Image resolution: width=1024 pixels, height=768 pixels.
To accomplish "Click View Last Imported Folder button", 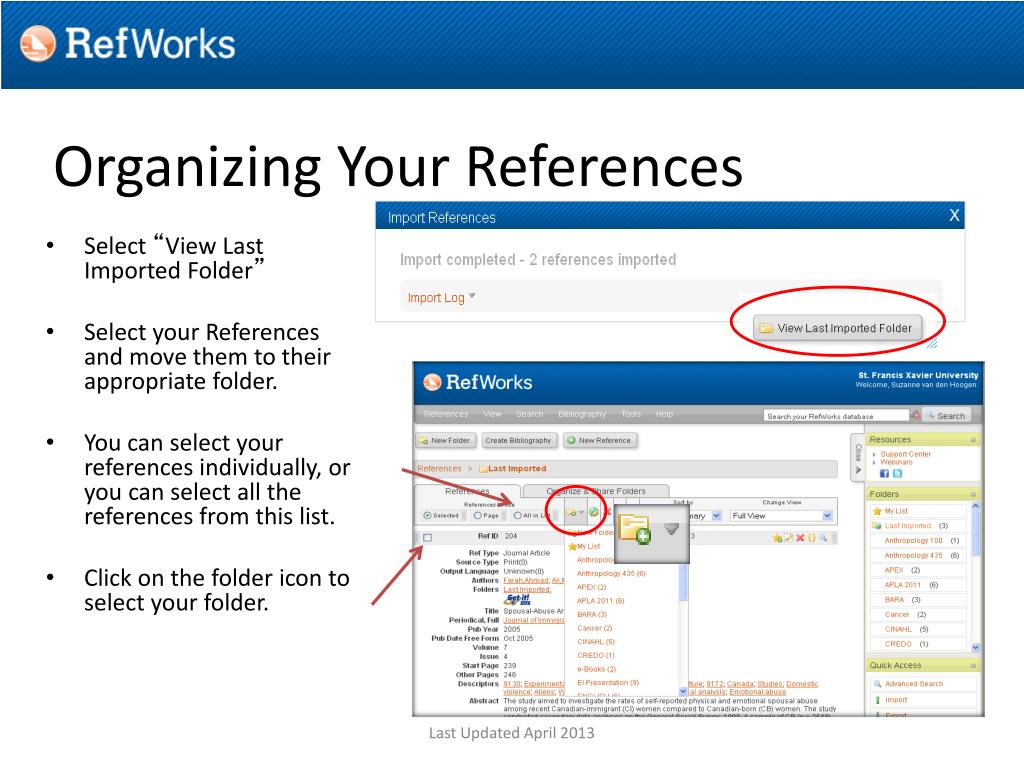I will click(837, 328).
